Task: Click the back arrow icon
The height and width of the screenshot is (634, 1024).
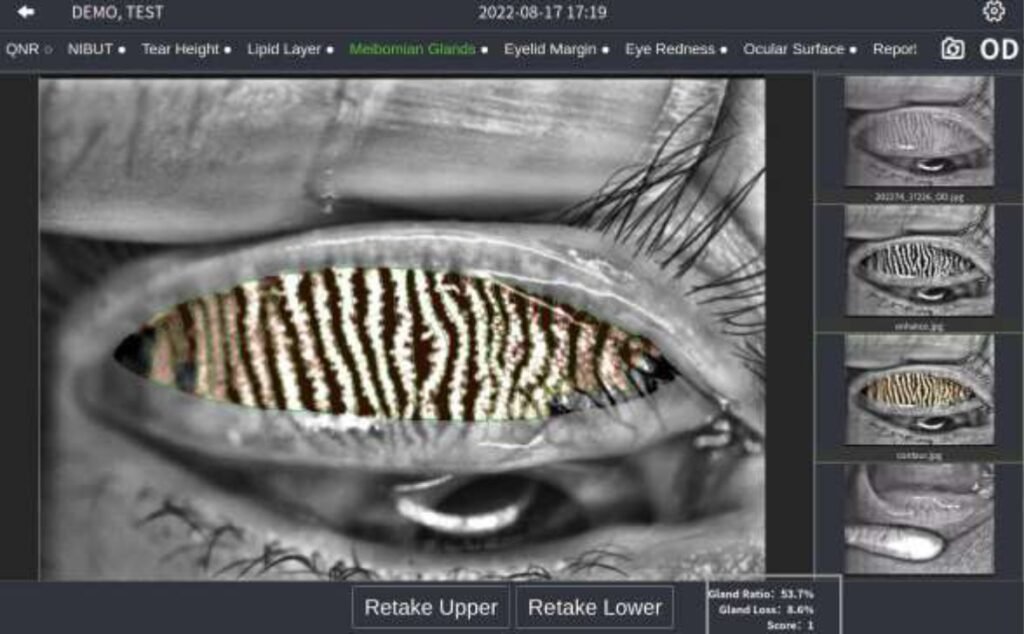Action: point(26,13)
